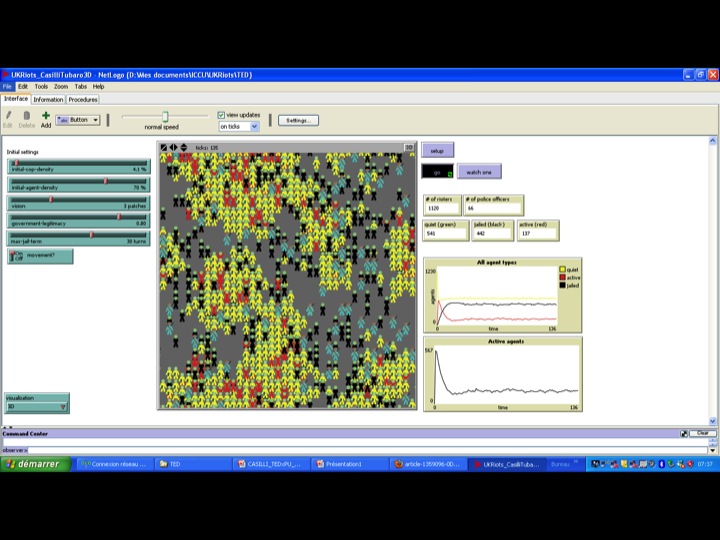
Task: Click the setup button
Action: 437,151
